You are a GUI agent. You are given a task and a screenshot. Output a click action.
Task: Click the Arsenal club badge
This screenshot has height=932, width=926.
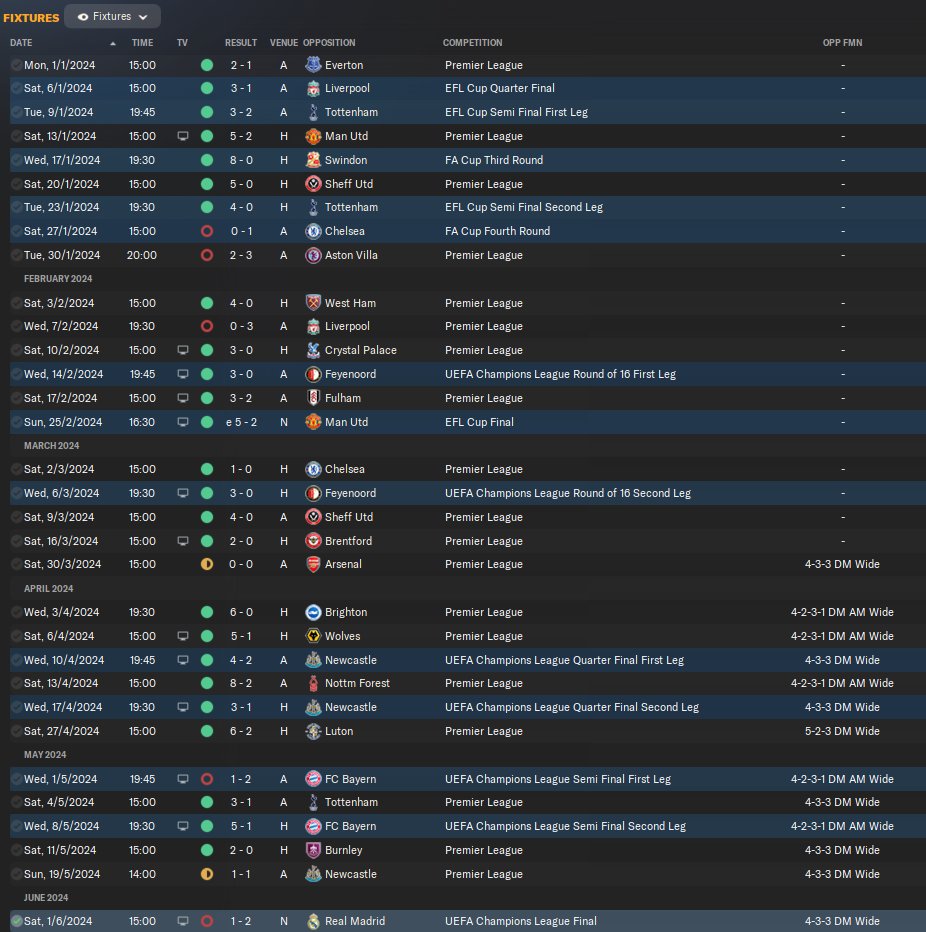pos(313,564)
